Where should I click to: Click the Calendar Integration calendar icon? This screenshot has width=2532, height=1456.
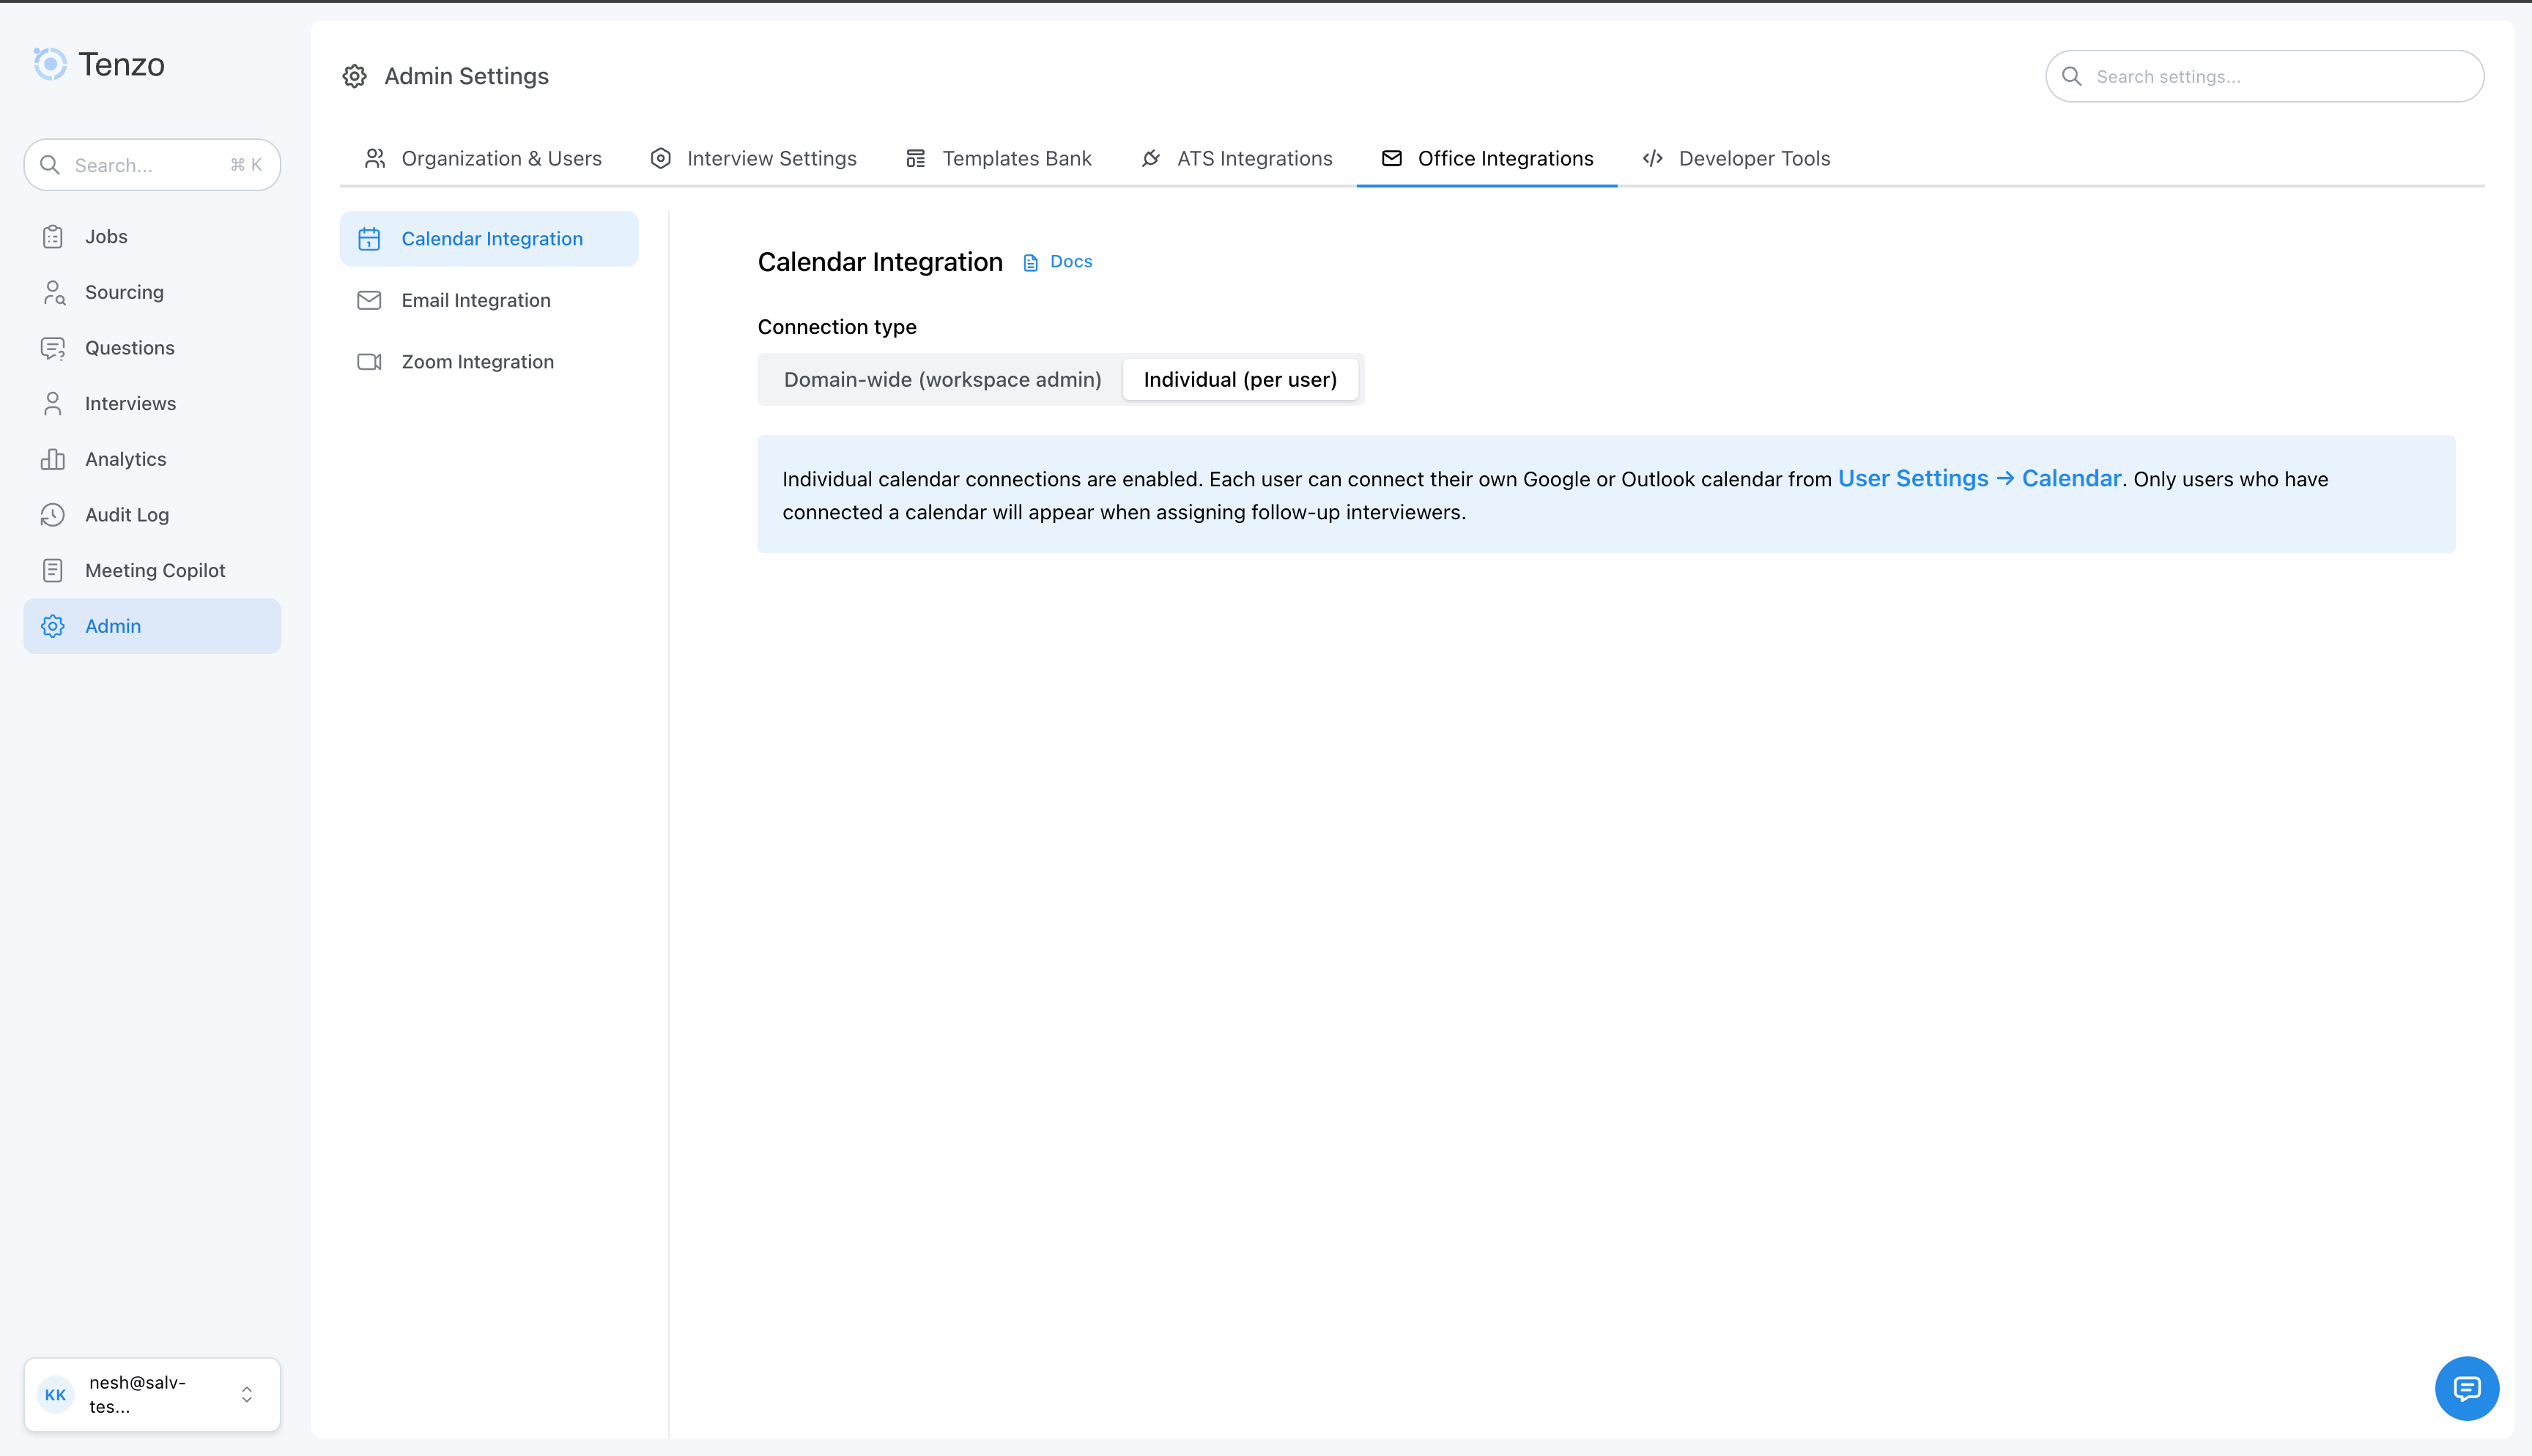pyautogui.click(x=369, y=239)
